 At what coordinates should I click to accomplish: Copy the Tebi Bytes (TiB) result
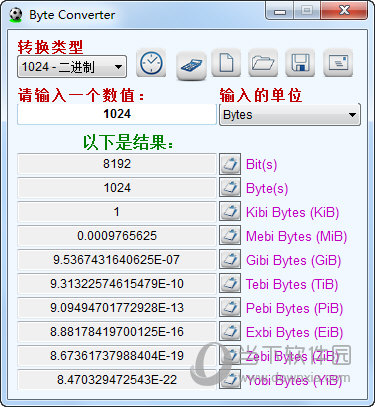point(230,284)
